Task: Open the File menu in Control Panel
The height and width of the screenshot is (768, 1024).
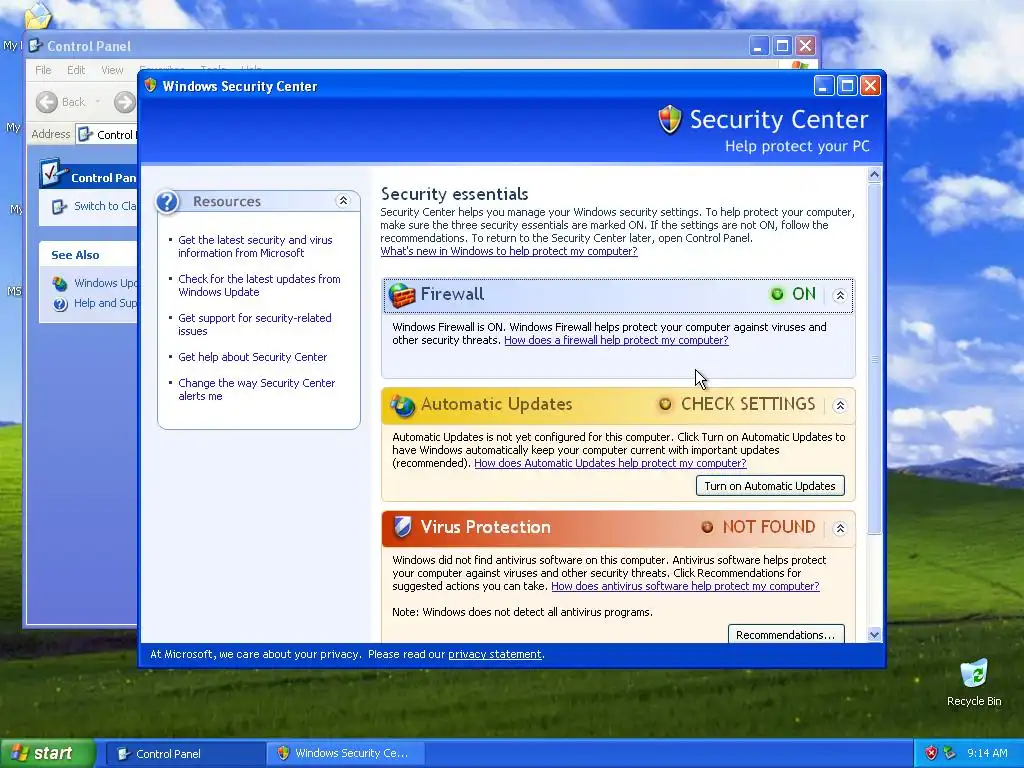Action: [x=43, y=70]
